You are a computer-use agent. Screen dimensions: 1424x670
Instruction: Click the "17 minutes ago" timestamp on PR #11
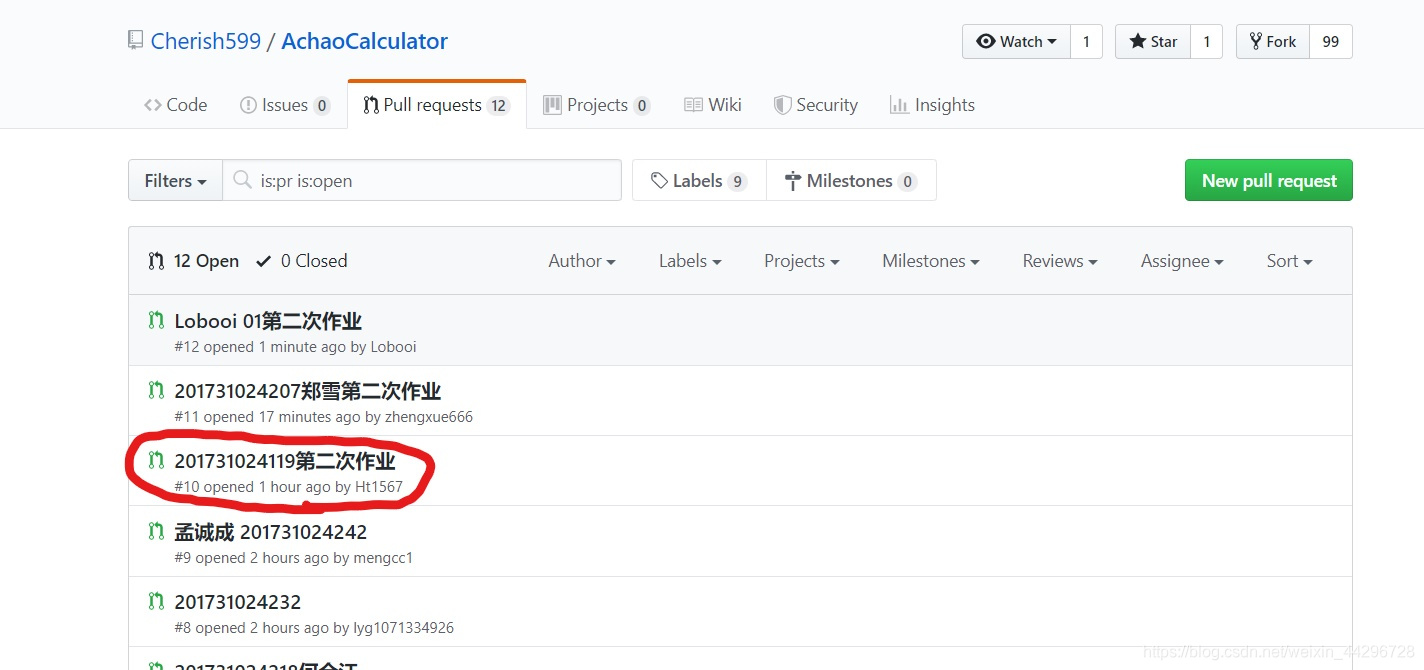coord(309,417)
